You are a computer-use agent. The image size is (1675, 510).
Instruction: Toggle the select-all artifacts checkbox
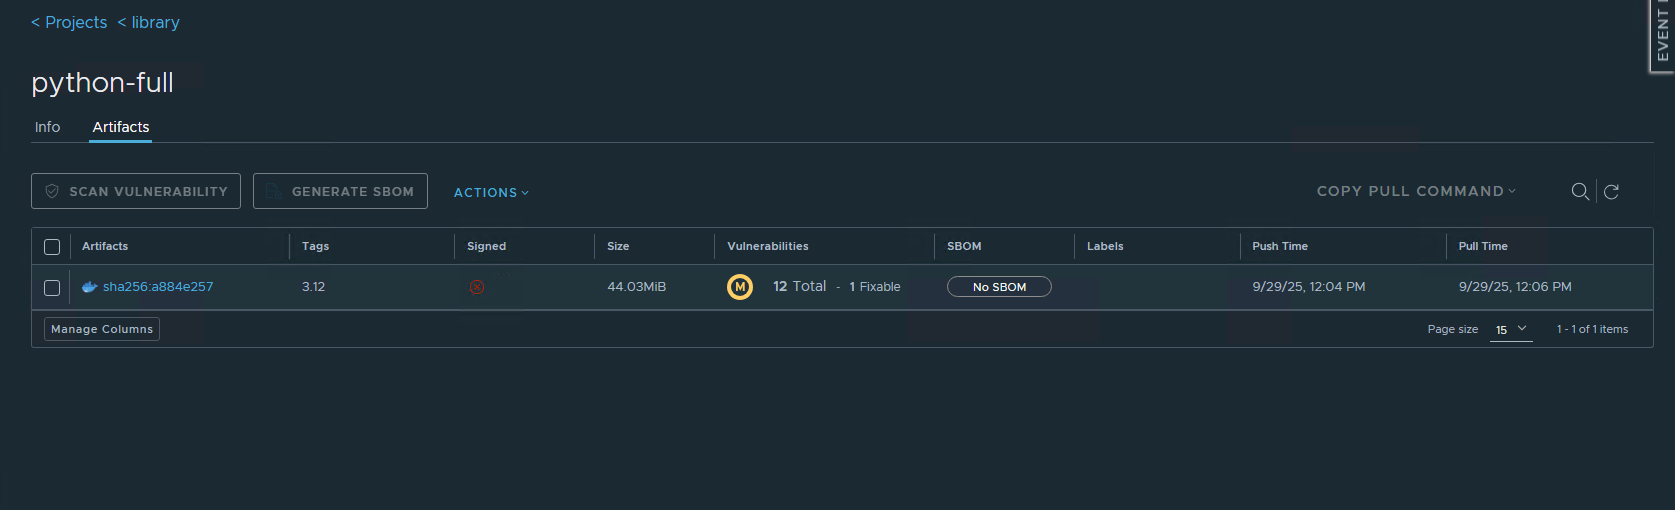point(52,247)
